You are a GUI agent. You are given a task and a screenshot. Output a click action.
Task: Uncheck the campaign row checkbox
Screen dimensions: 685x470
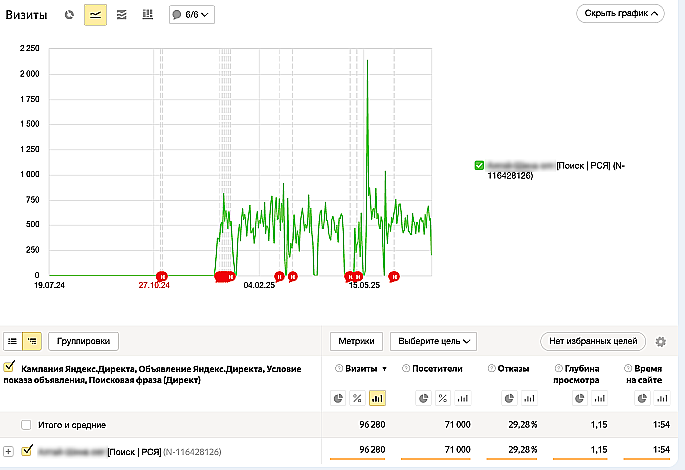[x=27, y=450]
